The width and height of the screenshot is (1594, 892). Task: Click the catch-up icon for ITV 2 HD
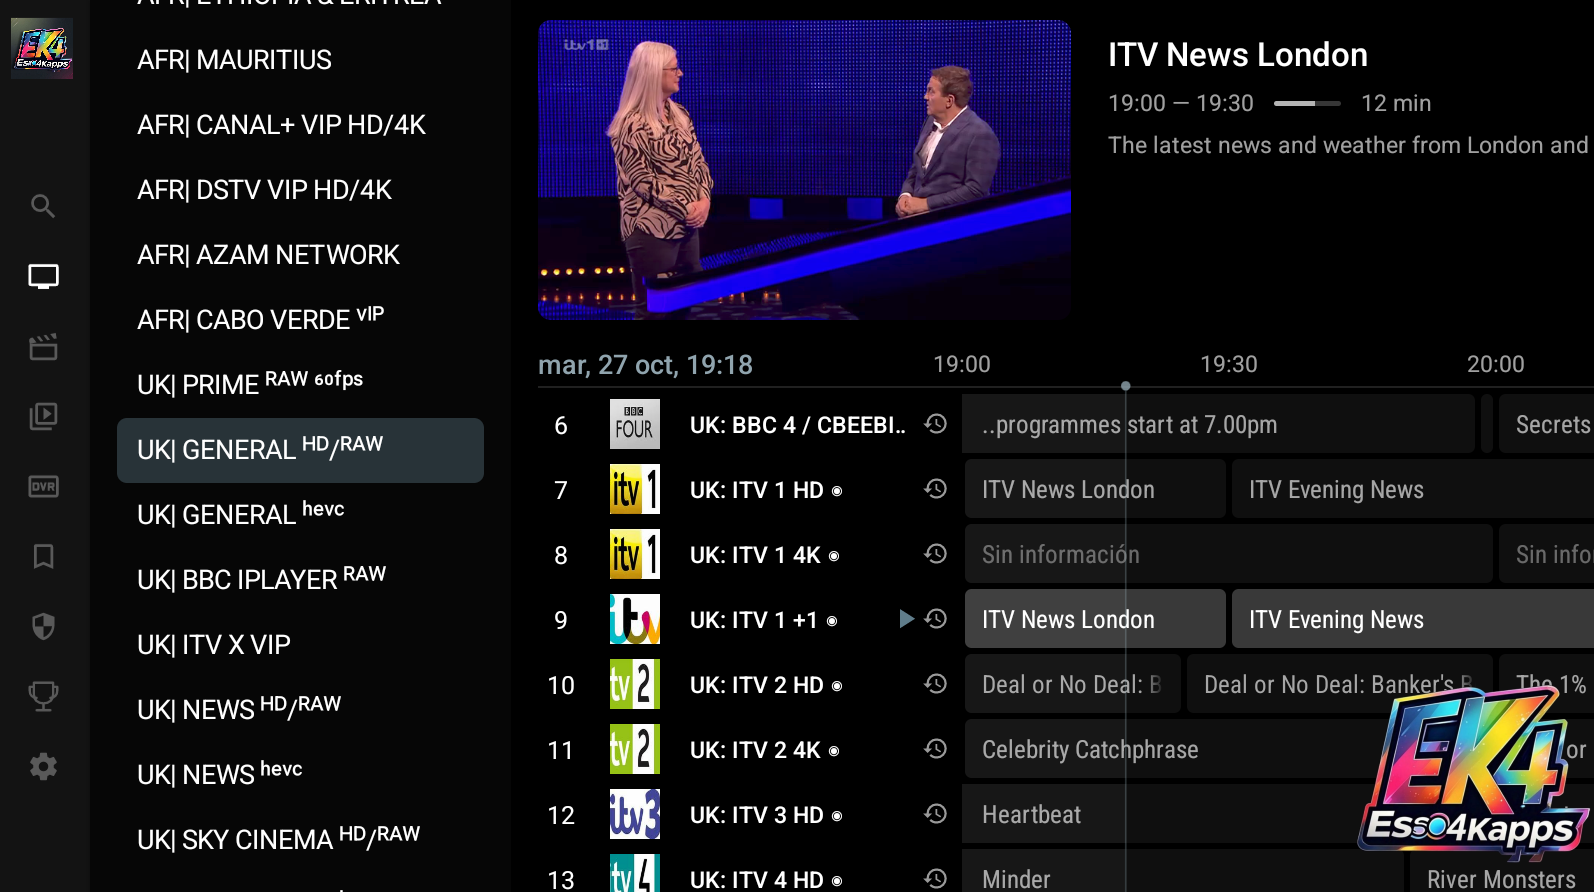[x=936, y=684]
